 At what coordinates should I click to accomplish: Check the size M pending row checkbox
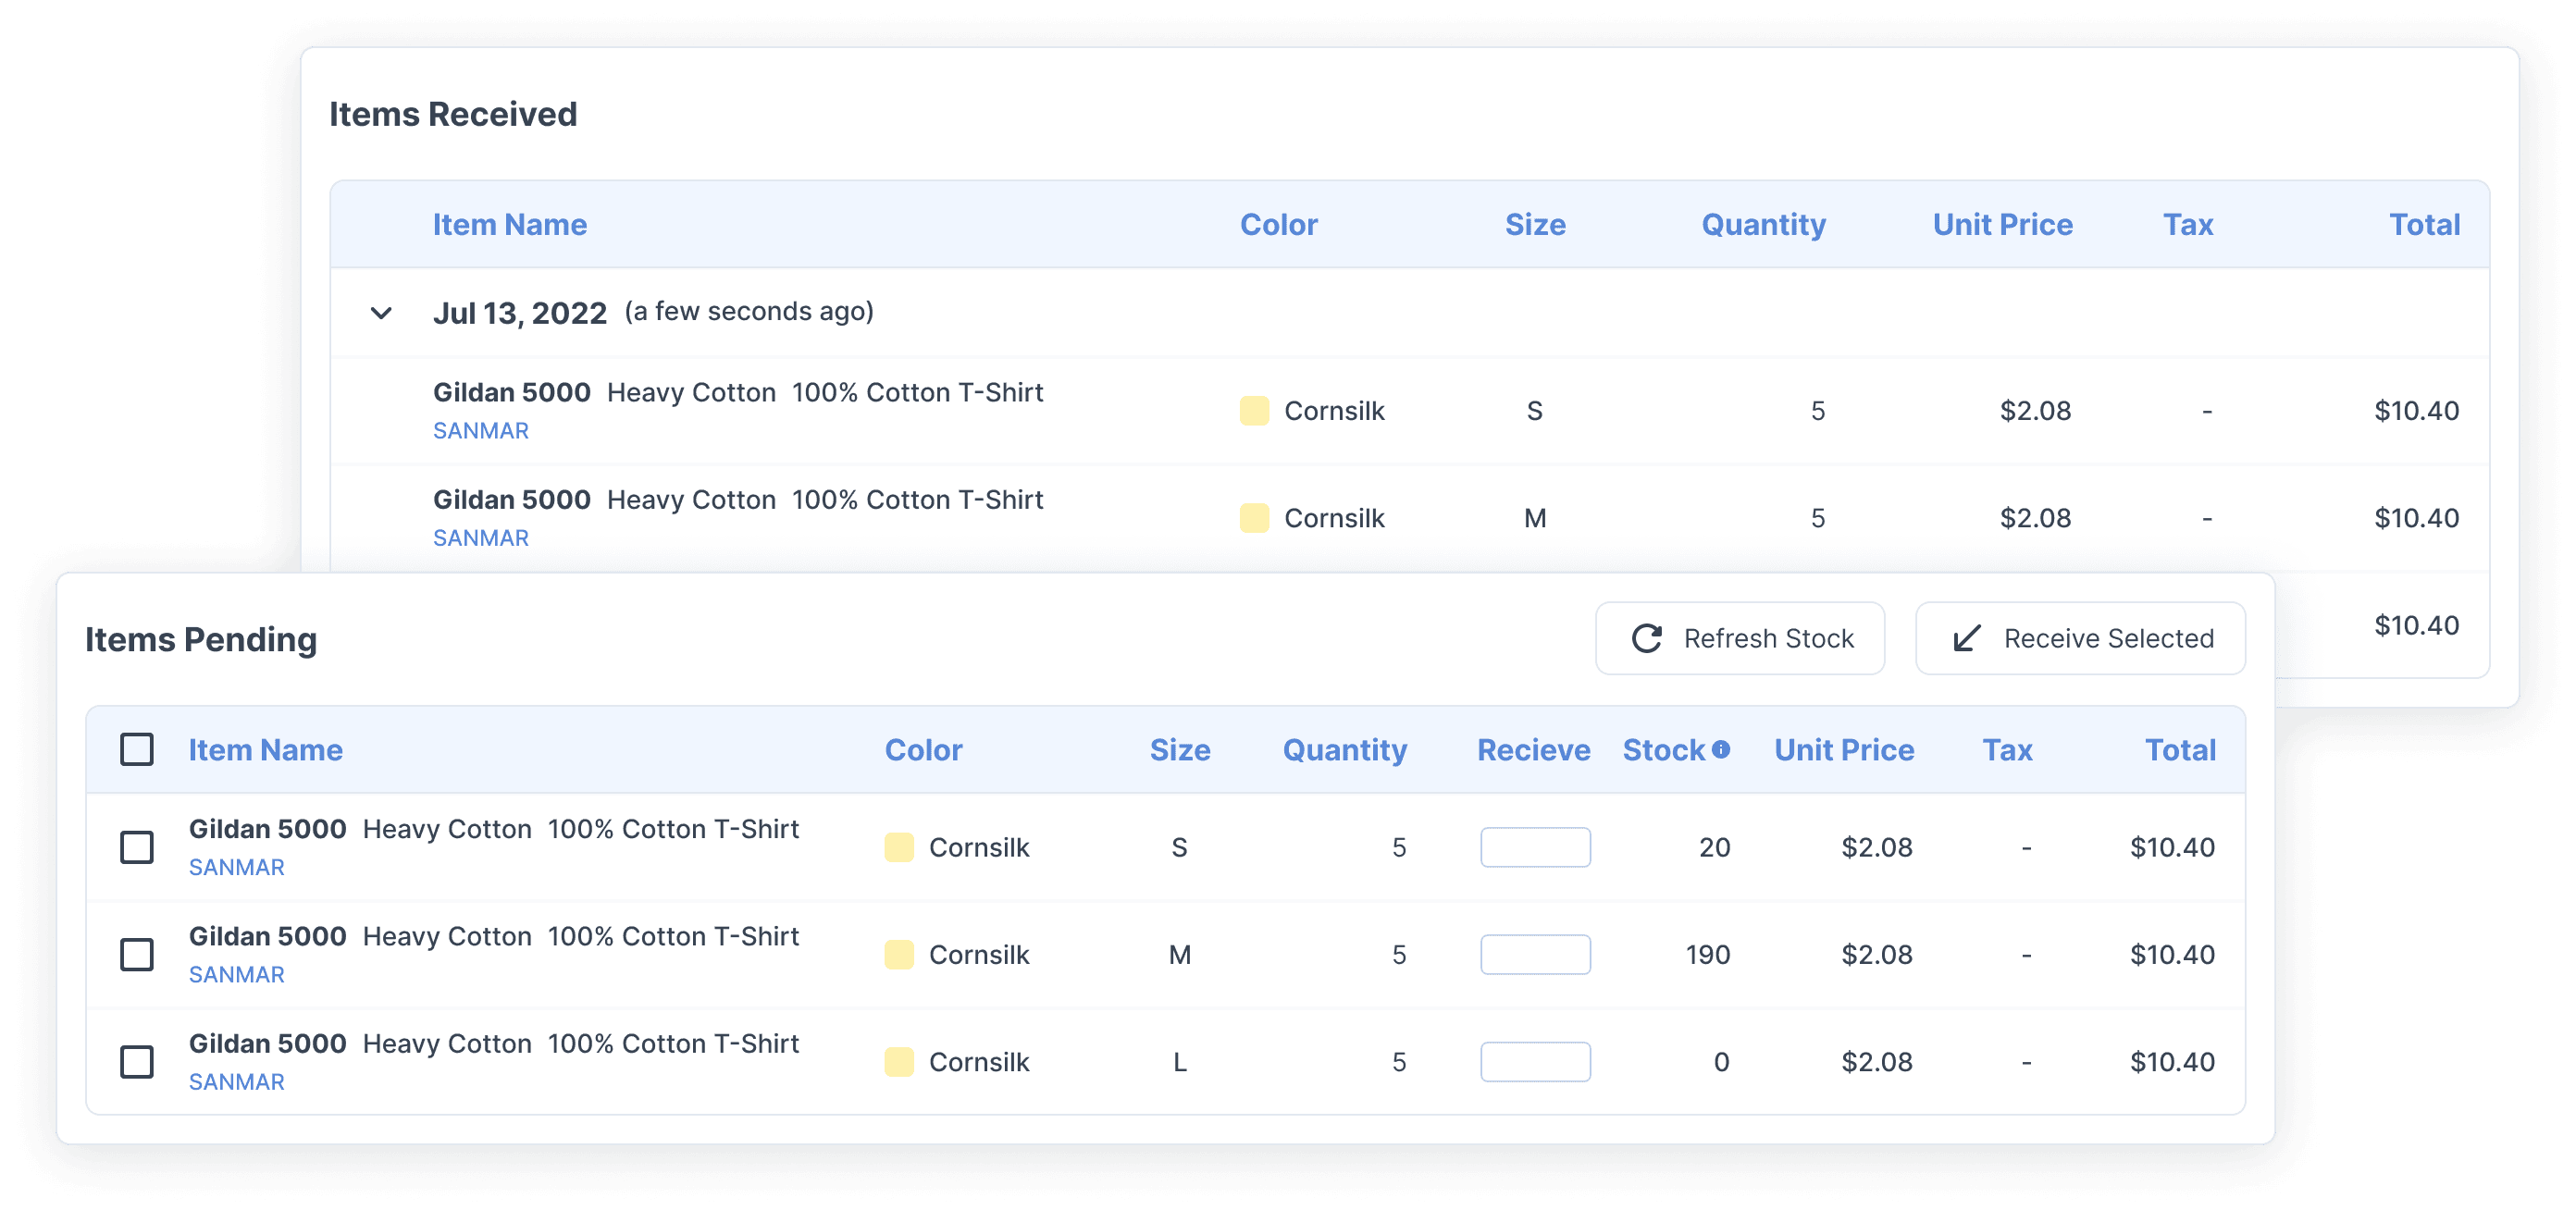(137, 954)
